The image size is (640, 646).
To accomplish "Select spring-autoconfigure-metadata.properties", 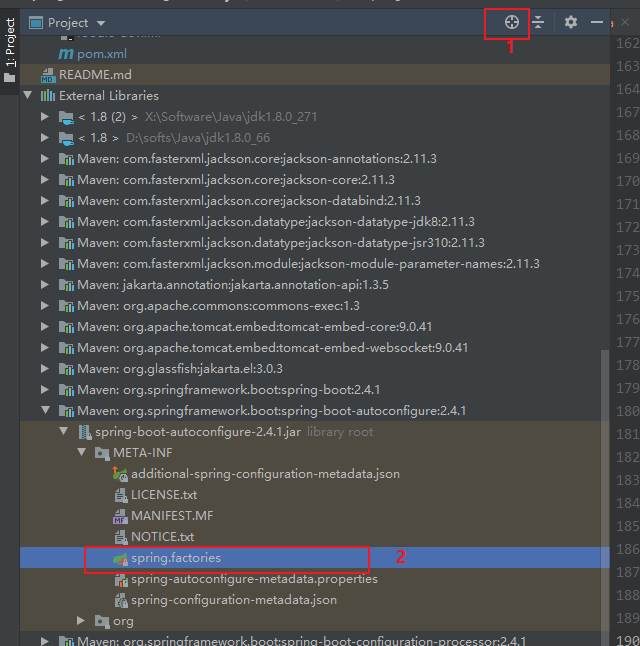I will 254,579.
